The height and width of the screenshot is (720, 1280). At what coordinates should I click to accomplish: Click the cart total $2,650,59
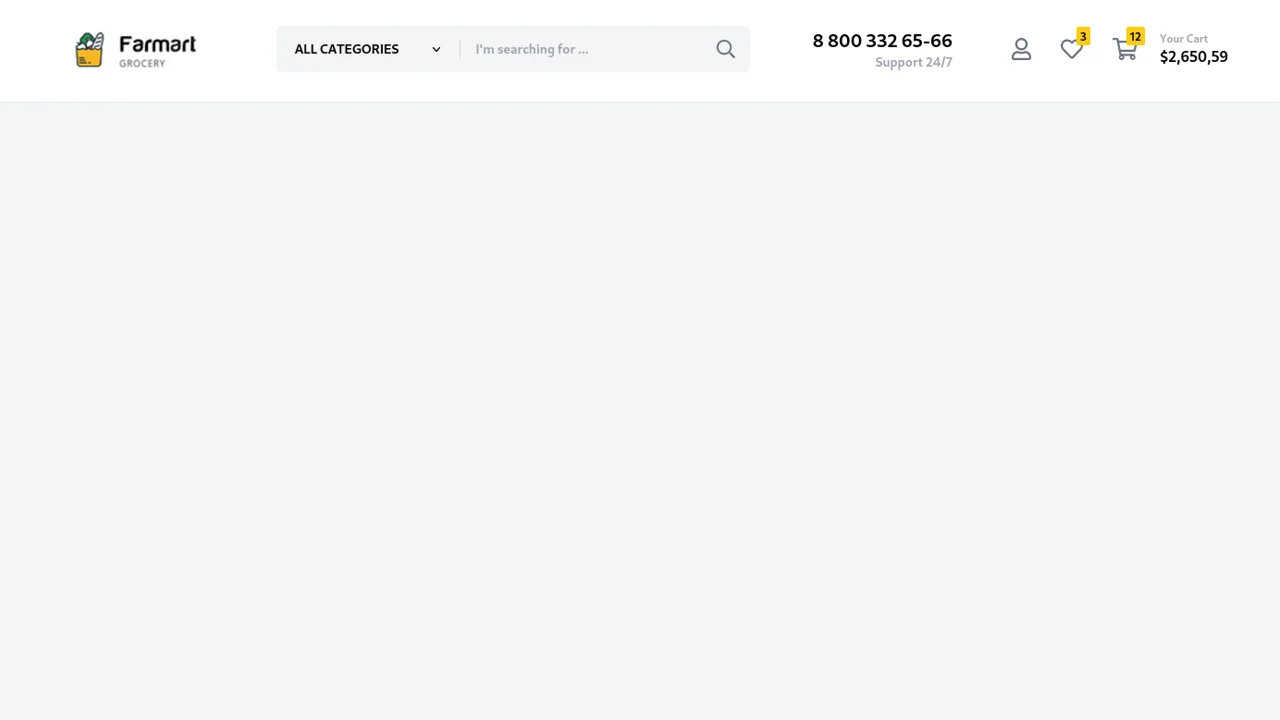(x=1194, y=57)
